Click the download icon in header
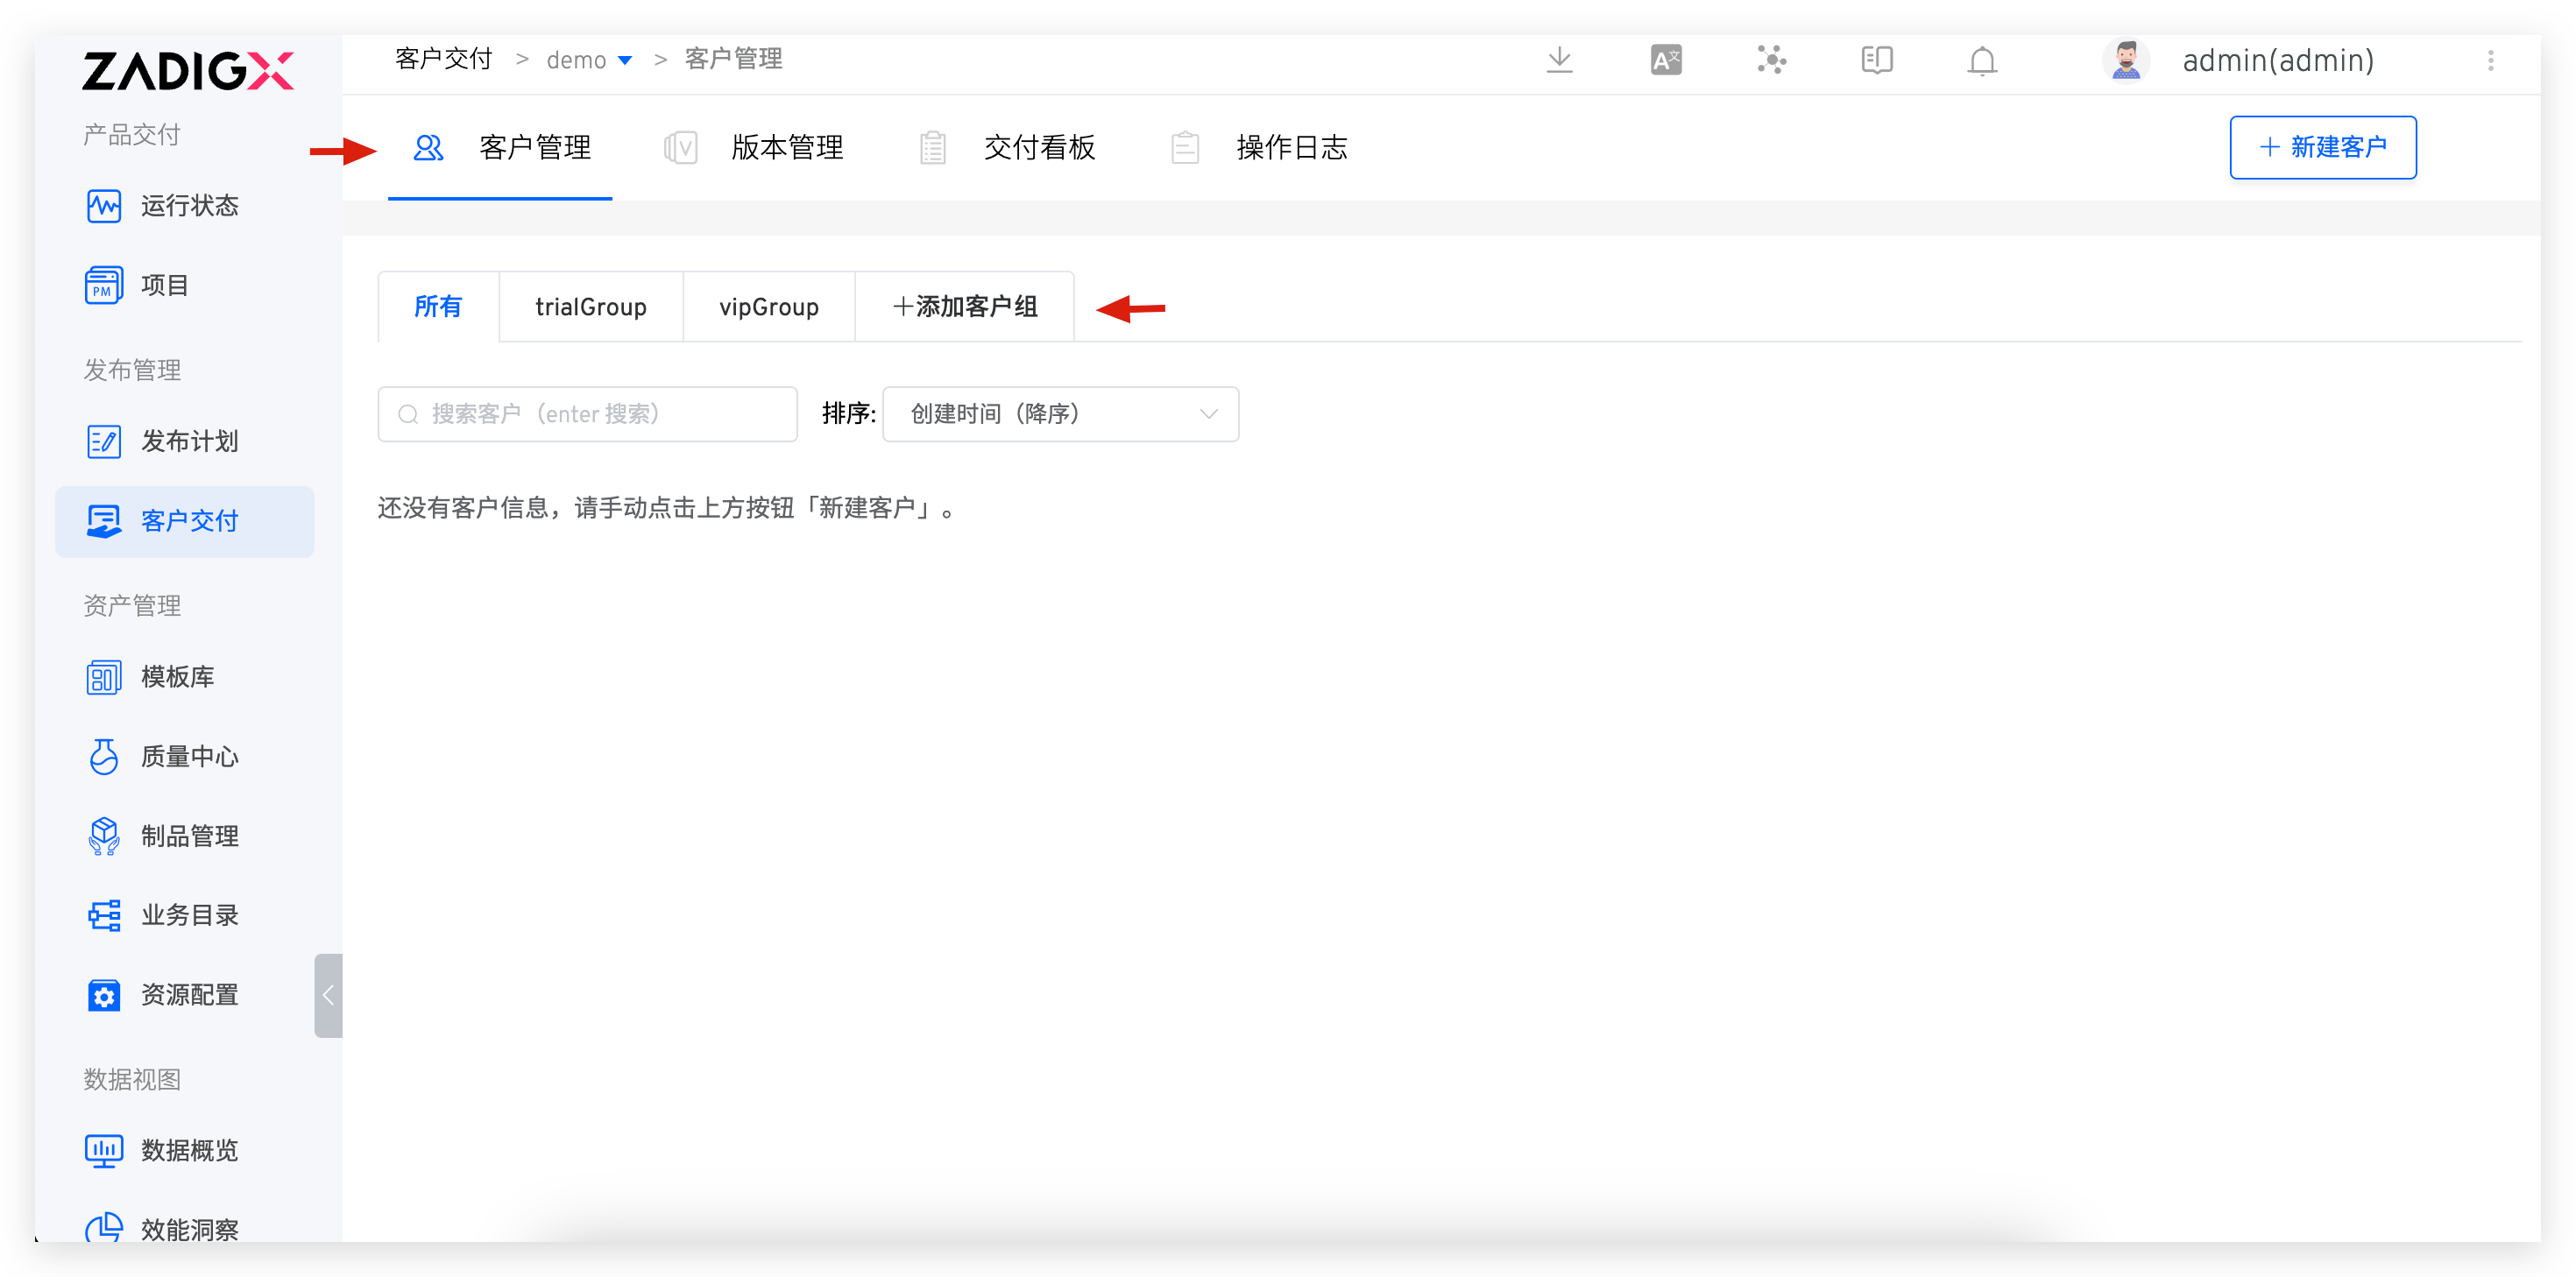The width and height of the screenshot is (2576, 1277). tap(1559, 60)
